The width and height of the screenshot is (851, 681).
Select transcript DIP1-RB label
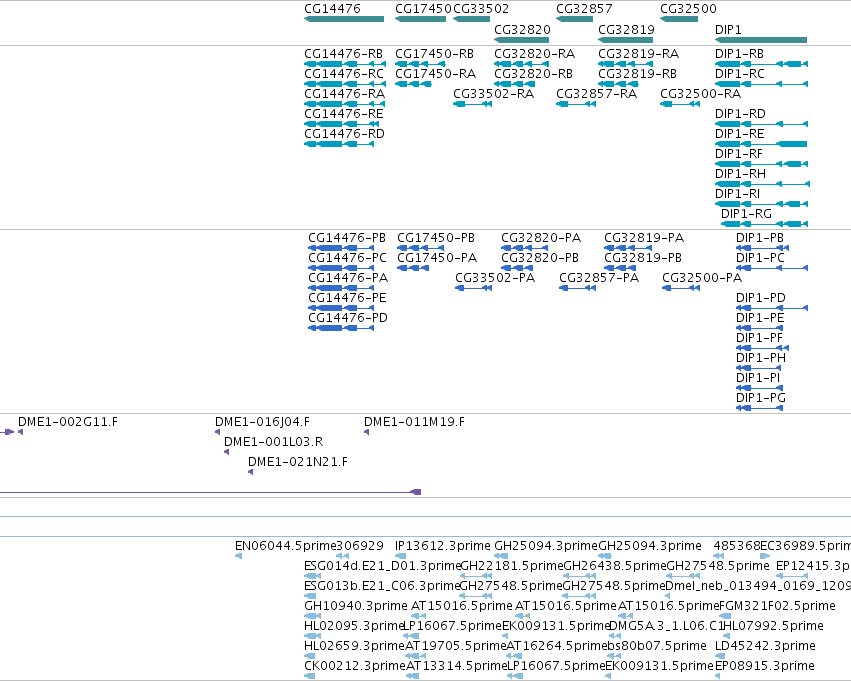(739, 54)
